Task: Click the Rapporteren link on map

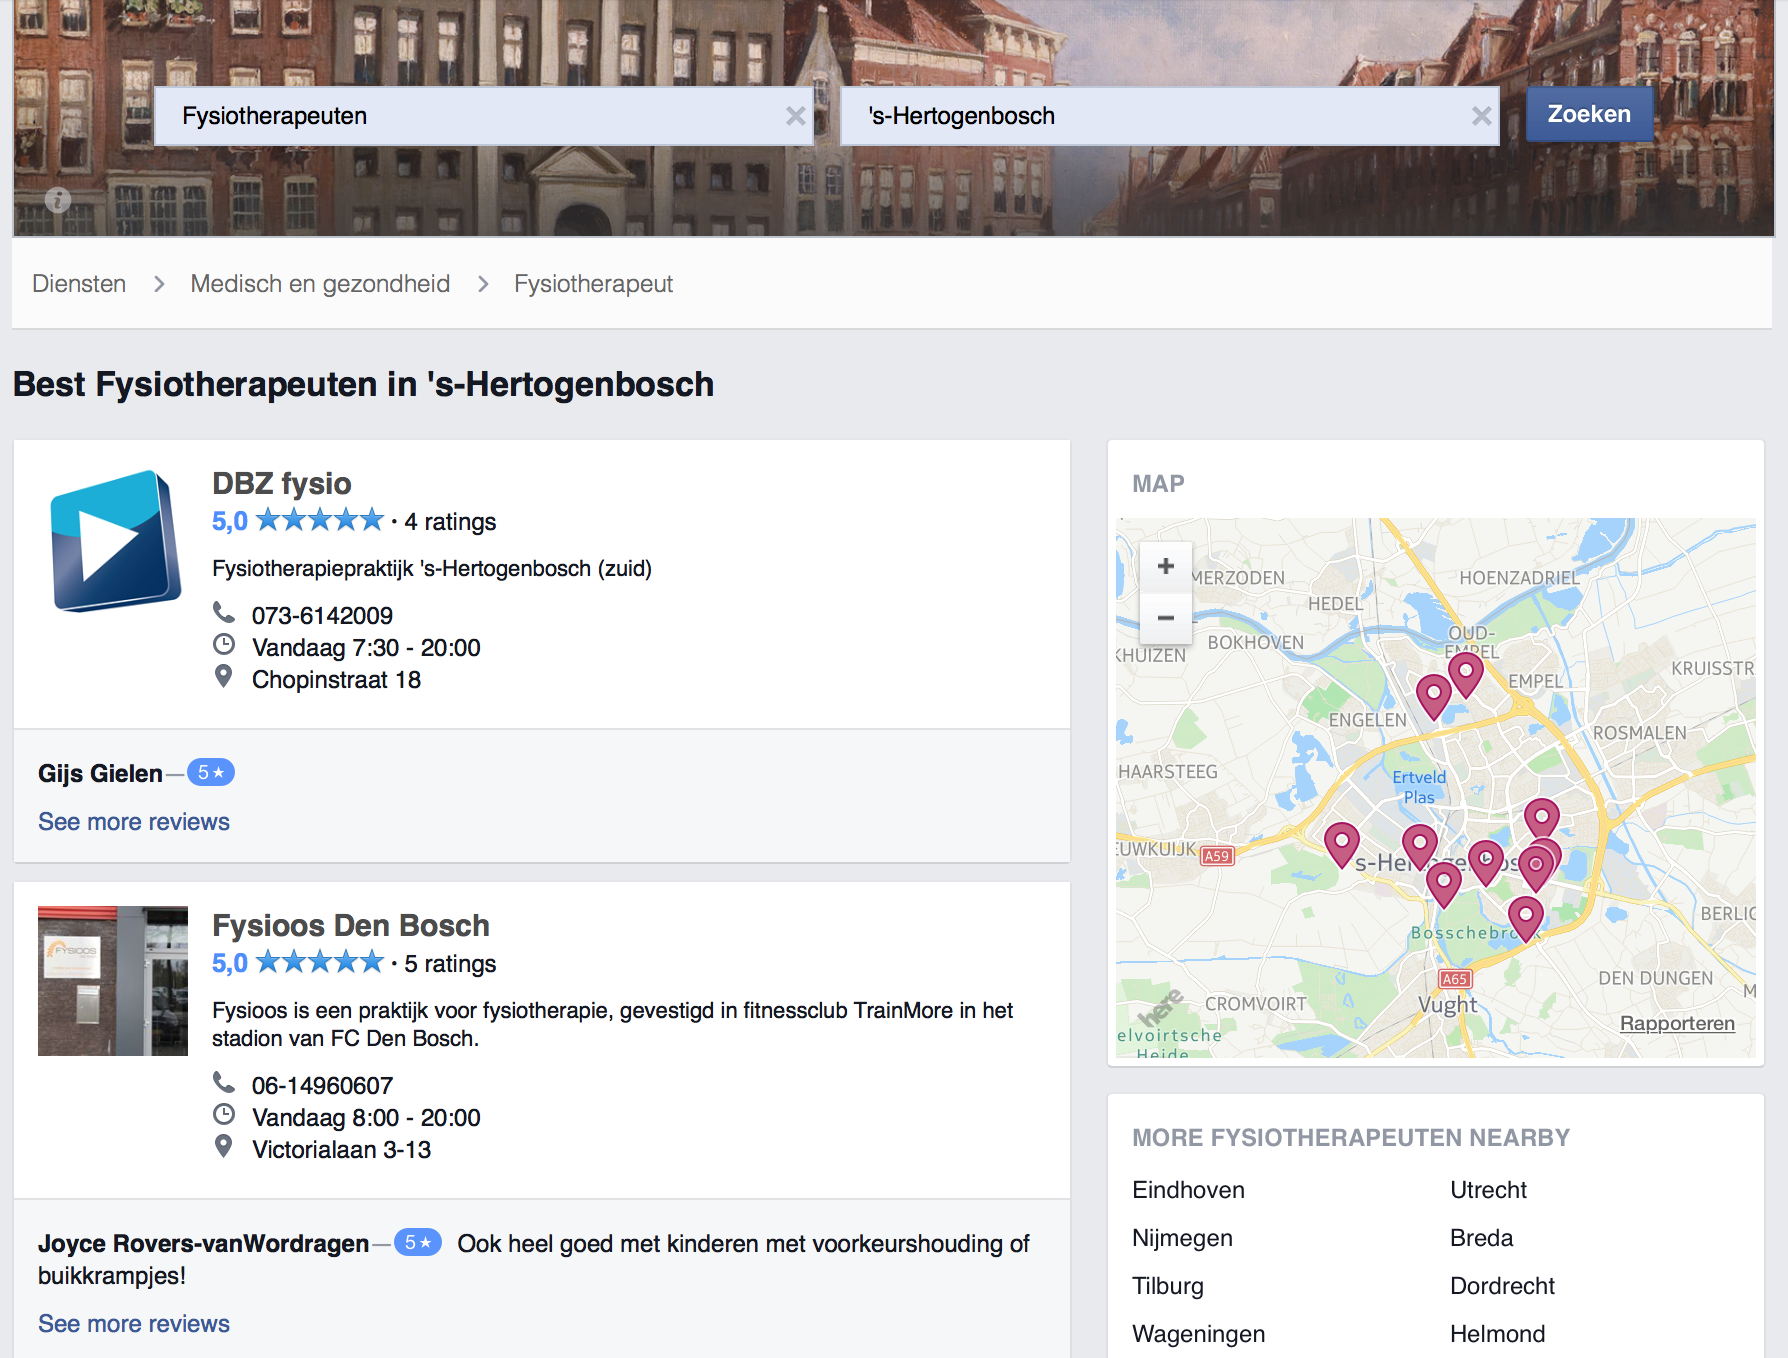Action: click(x=1677, y=1023)
